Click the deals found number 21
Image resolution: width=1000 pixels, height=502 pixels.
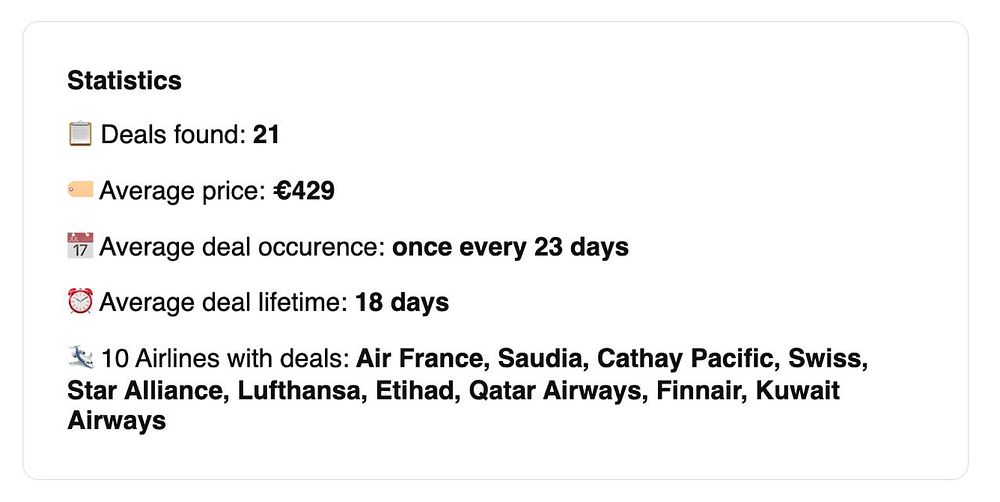click(x=266, y=134)
